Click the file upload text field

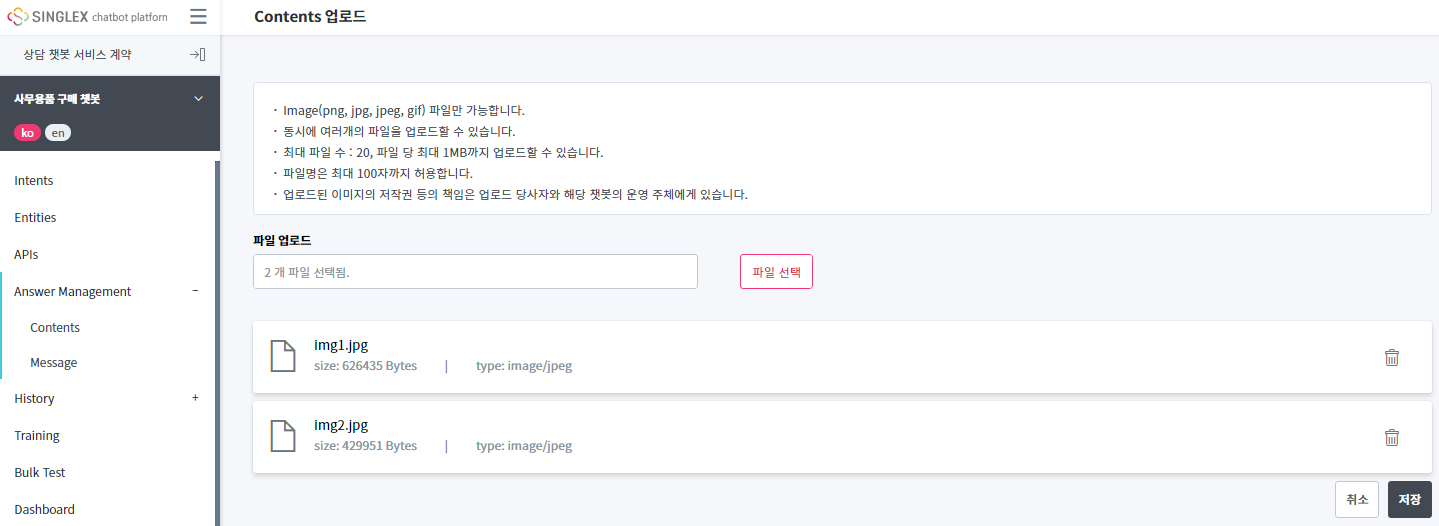(475, 272)
